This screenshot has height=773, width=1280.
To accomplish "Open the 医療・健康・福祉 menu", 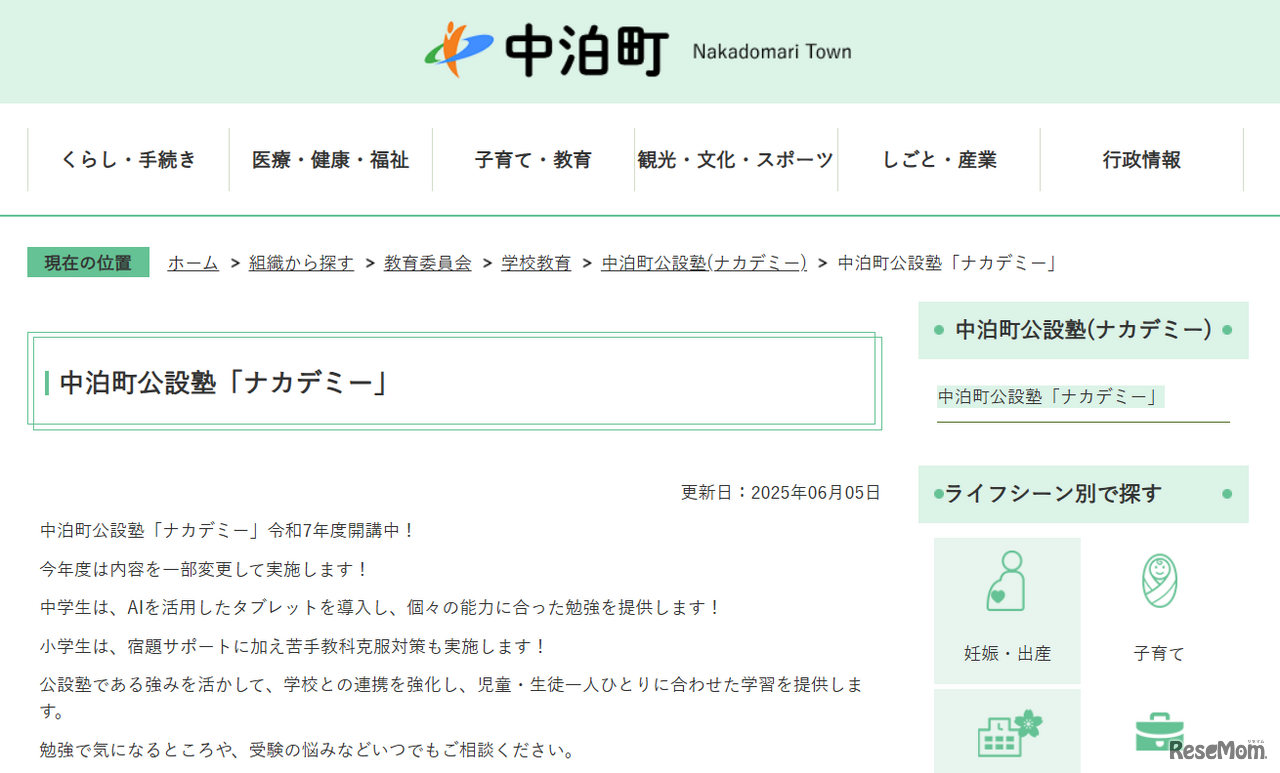I will pyautogui.click(x=331, y=160).
